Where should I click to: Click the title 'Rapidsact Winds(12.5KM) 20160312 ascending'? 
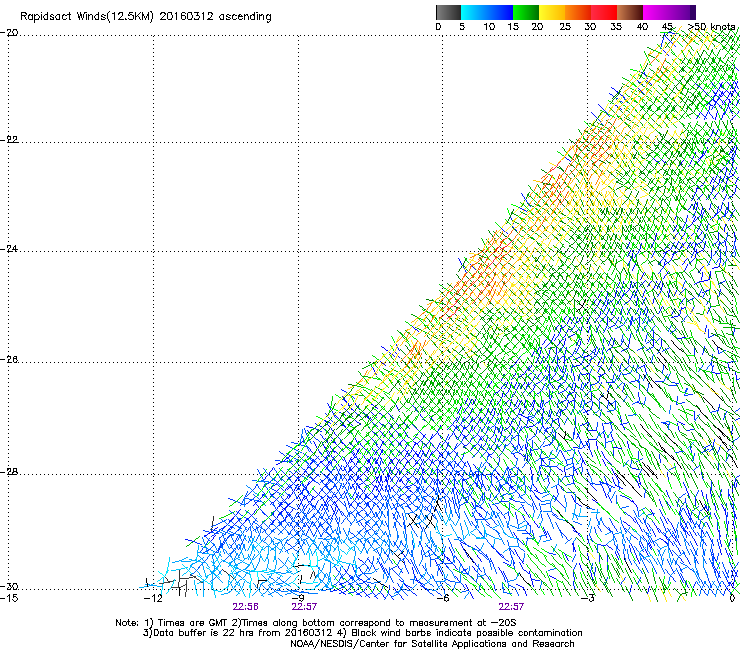(x=146, y=17)
